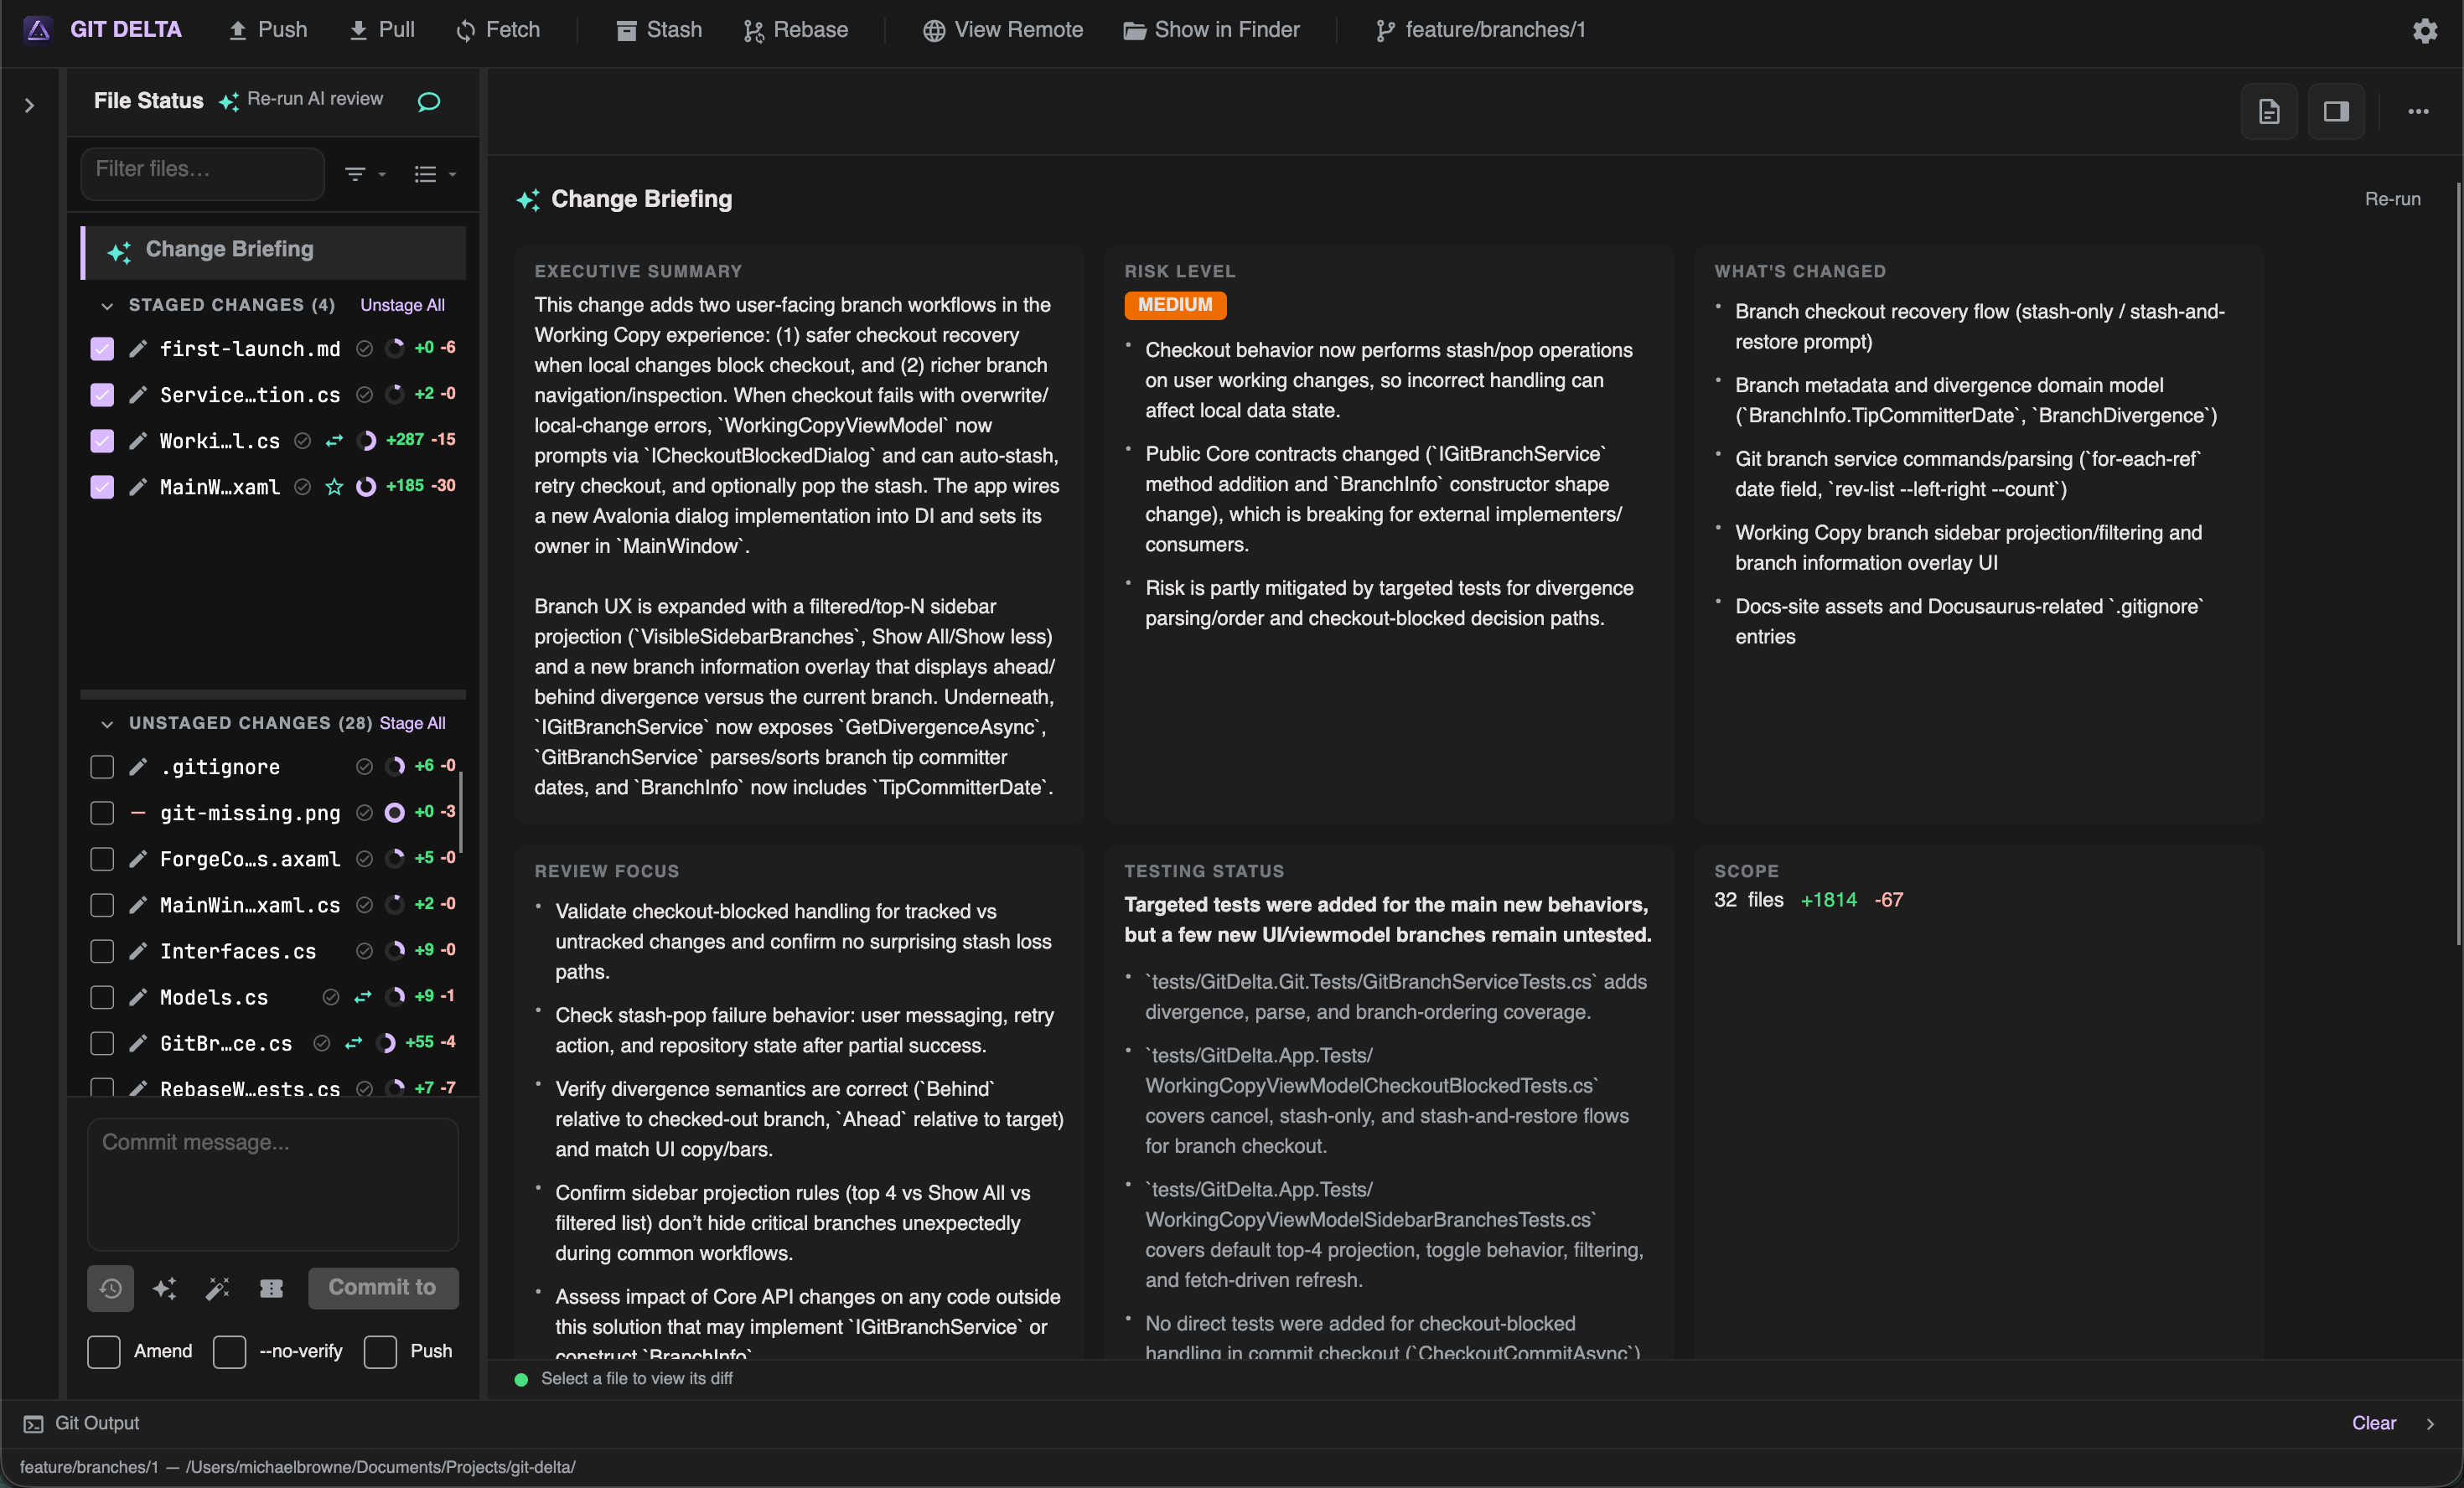Open settings with the gear icon

coord(2425,30)
